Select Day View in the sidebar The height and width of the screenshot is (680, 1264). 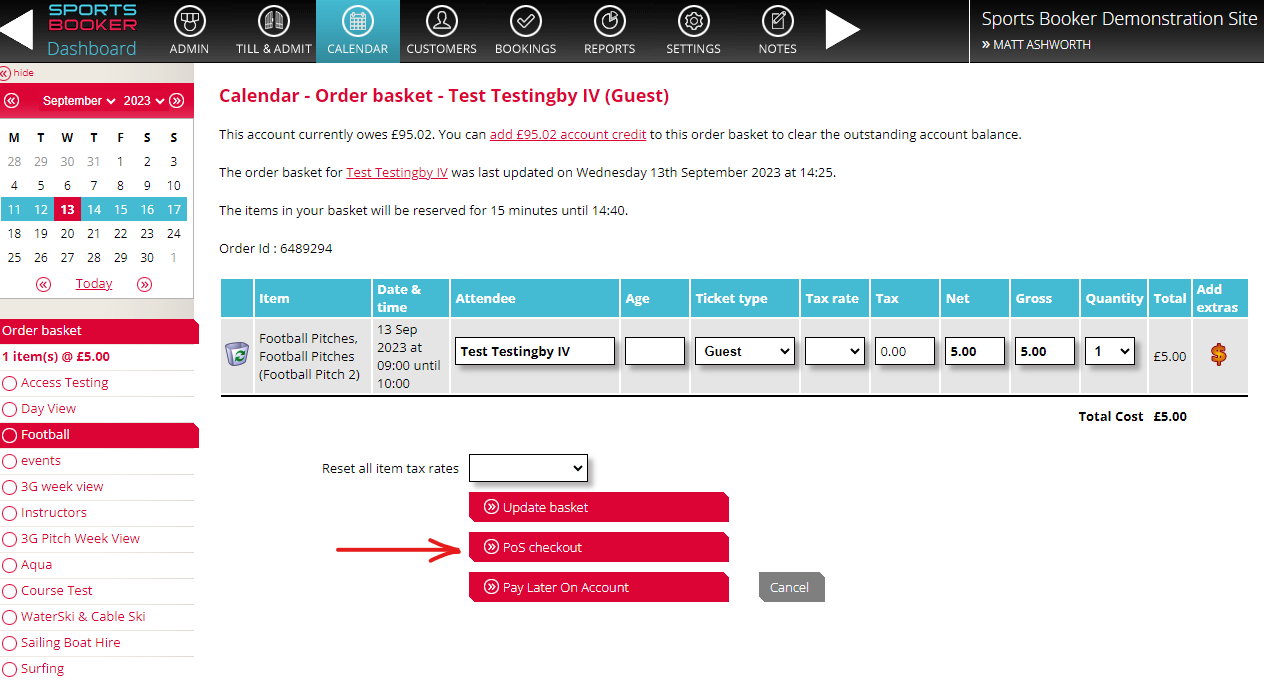48,409
